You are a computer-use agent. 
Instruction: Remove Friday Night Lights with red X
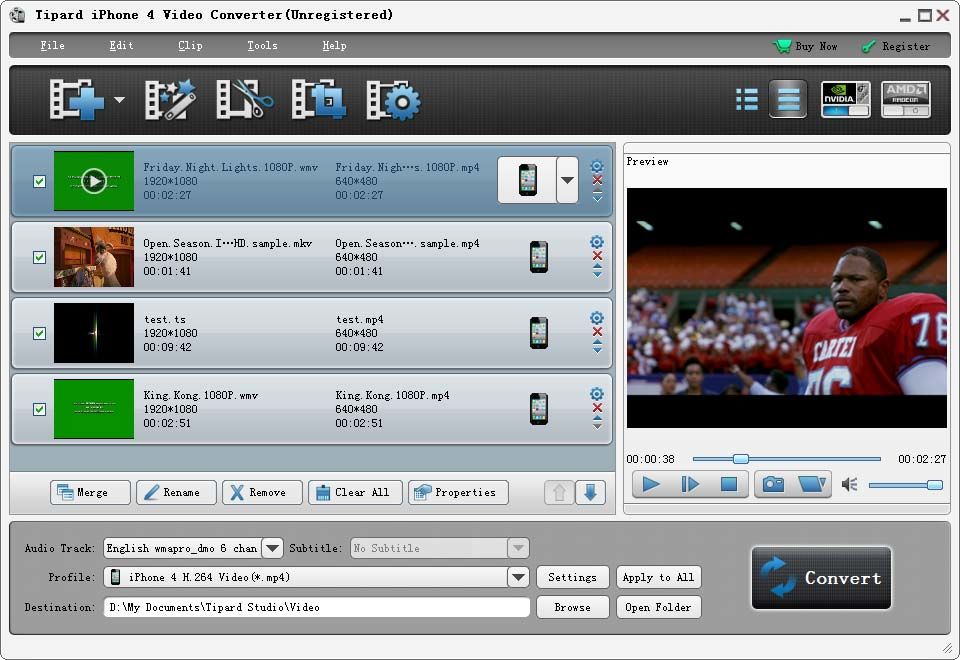598,180
